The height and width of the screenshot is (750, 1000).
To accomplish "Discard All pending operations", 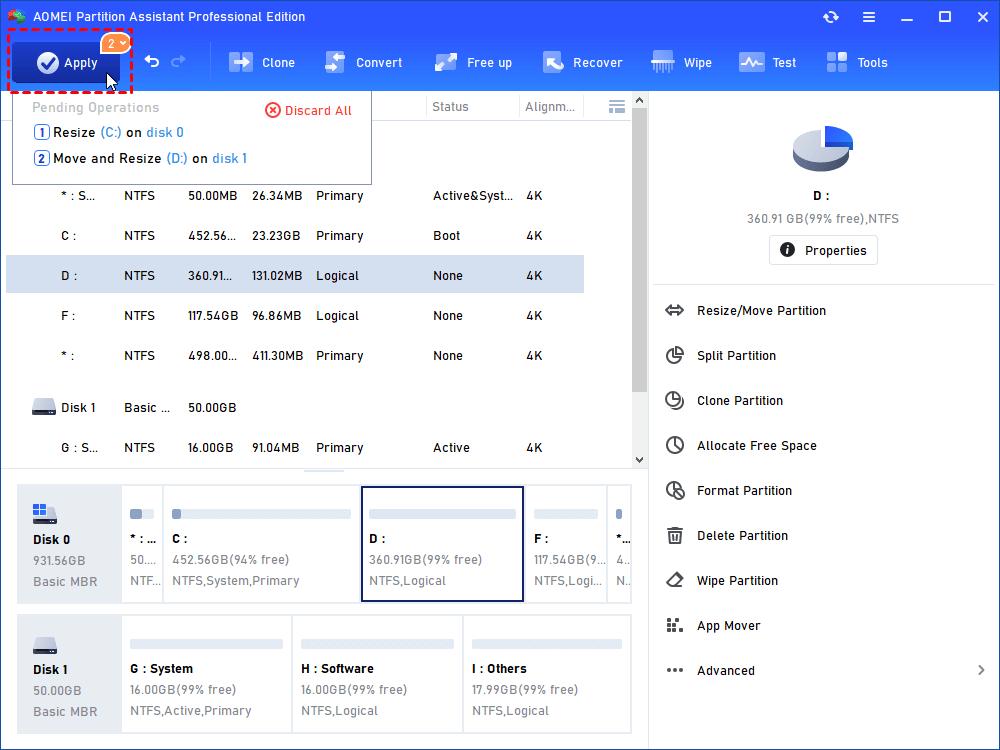I will tap(309, 110).
